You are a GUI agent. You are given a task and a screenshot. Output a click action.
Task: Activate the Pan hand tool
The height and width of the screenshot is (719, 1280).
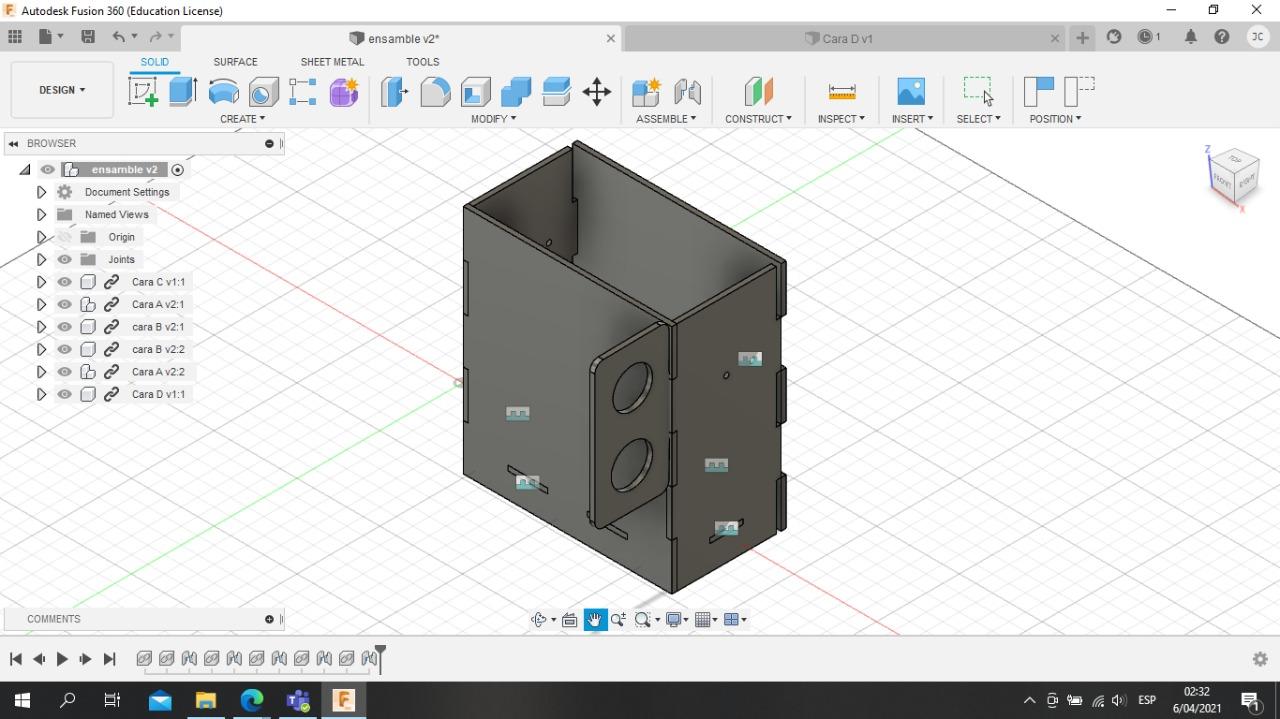595,620
